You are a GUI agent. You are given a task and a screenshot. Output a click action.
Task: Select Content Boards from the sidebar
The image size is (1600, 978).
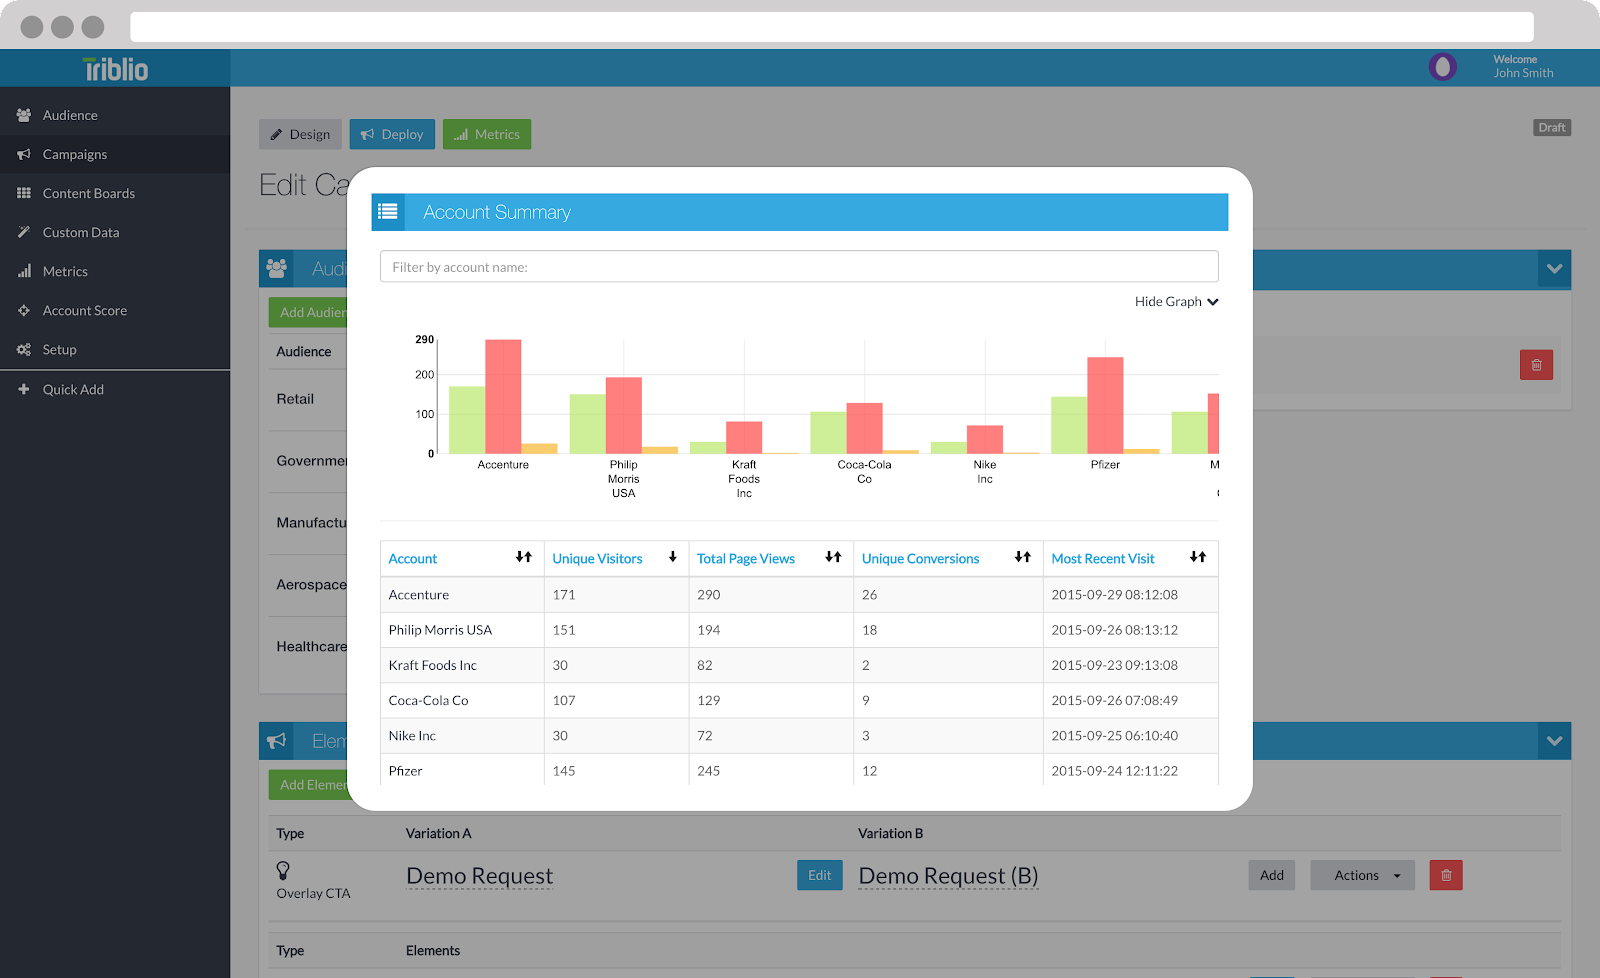pos(90,193)
